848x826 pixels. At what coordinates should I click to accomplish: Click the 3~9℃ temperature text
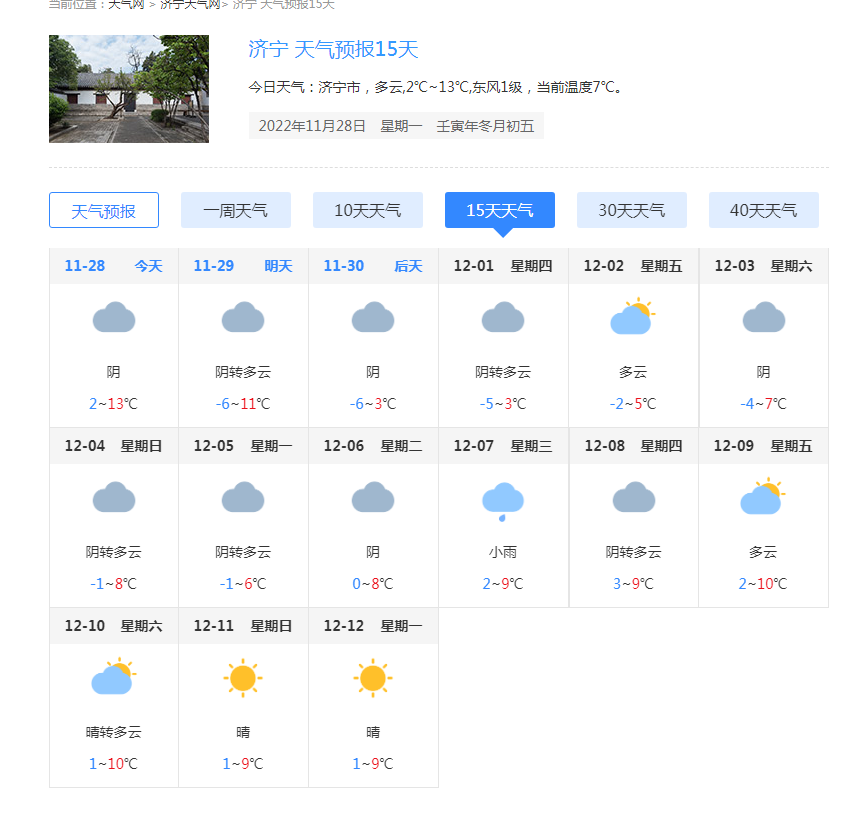click(633, 584)
